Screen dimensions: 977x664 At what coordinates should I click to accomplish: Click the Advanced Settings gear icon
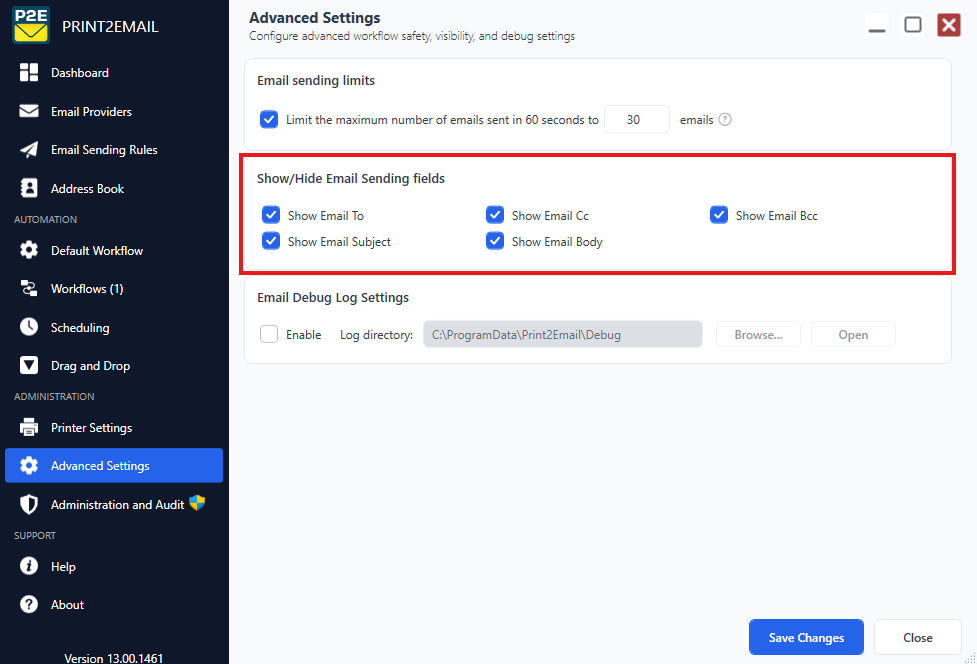[x=29, y=465]
